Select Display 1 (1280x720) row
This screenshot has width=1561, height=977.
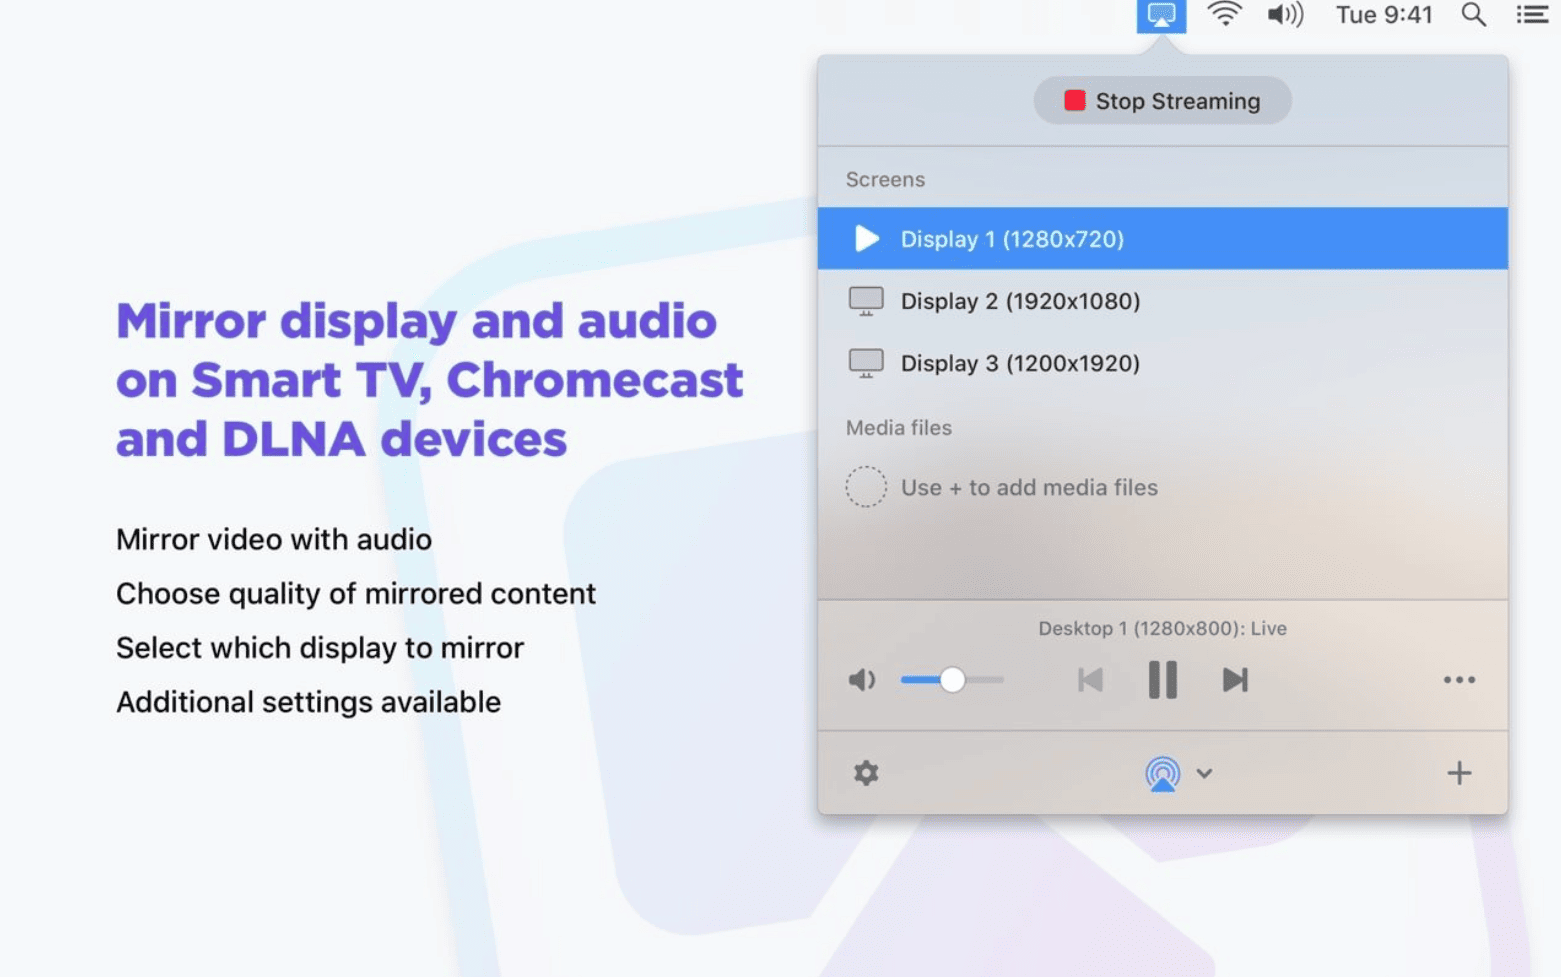click(x=1162, y=239)
